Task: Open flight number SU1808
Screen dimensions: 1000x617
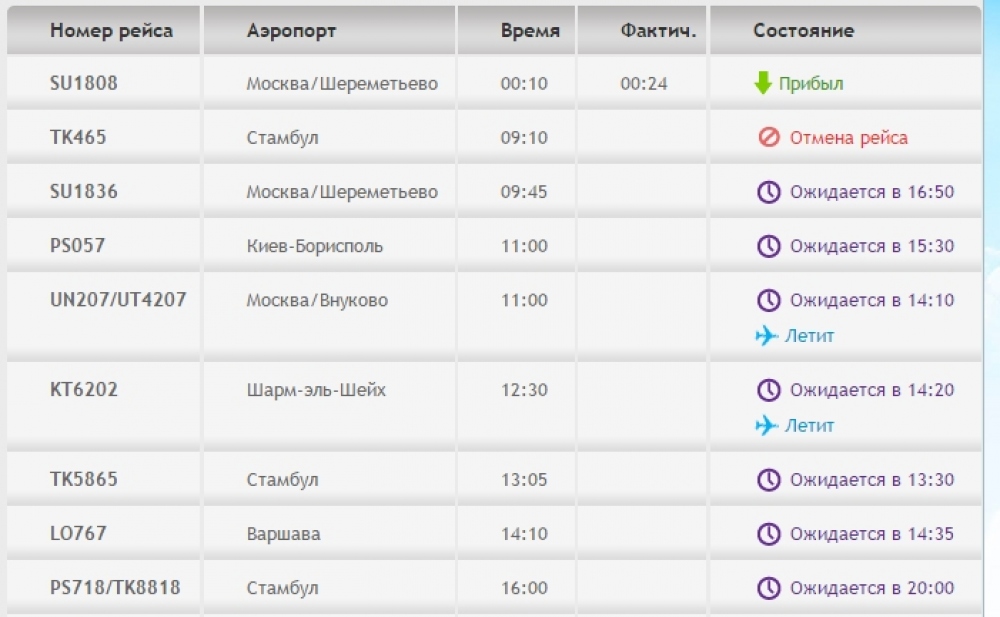Action: click(x=84, y=83)
